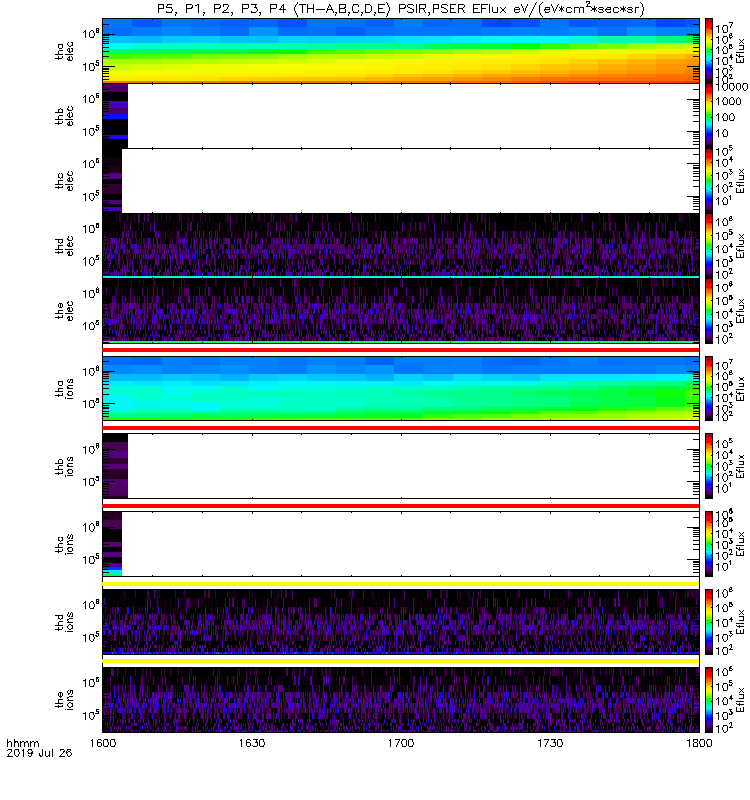Select the 'tha ions' panel label
This screenshot has height=800, width=750.
pyautogui.click(x=64, y=388)
